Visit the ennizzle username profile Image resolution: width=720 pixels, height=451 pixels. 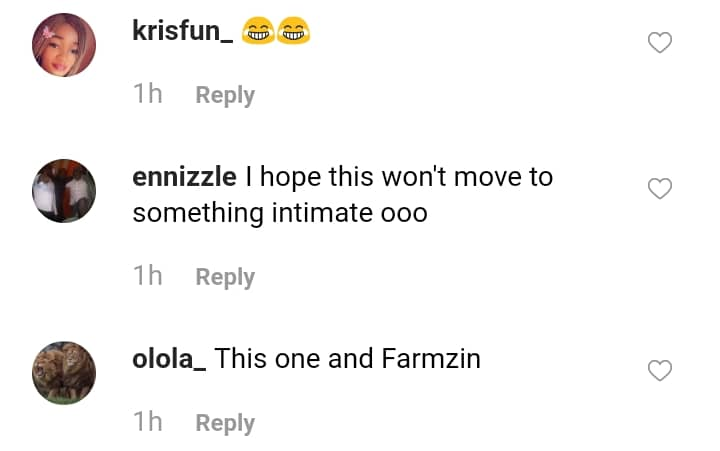184,178
